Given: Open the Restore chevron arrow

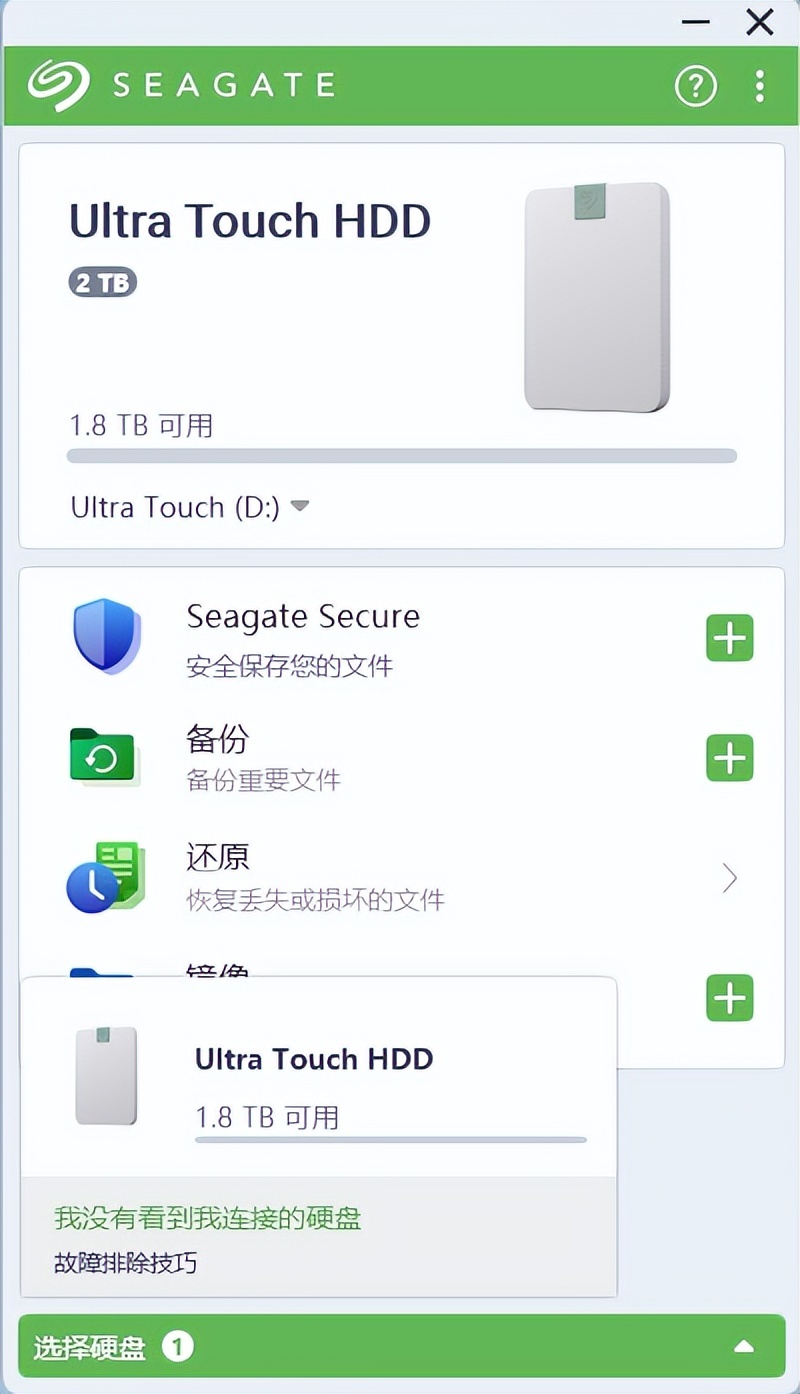Looking at the screenshot, I should point(730,878).
